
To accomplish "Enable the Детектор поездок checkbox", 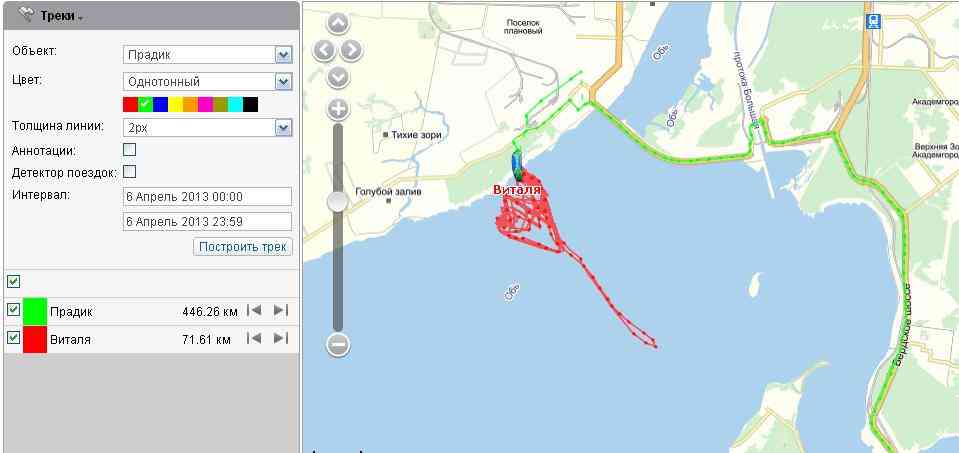I will pos(130,171).
